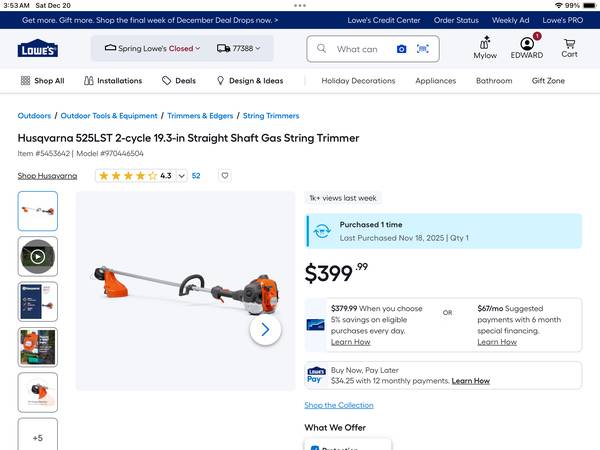
Task: Open the Shop the Collection link
Action: [339, 405]
